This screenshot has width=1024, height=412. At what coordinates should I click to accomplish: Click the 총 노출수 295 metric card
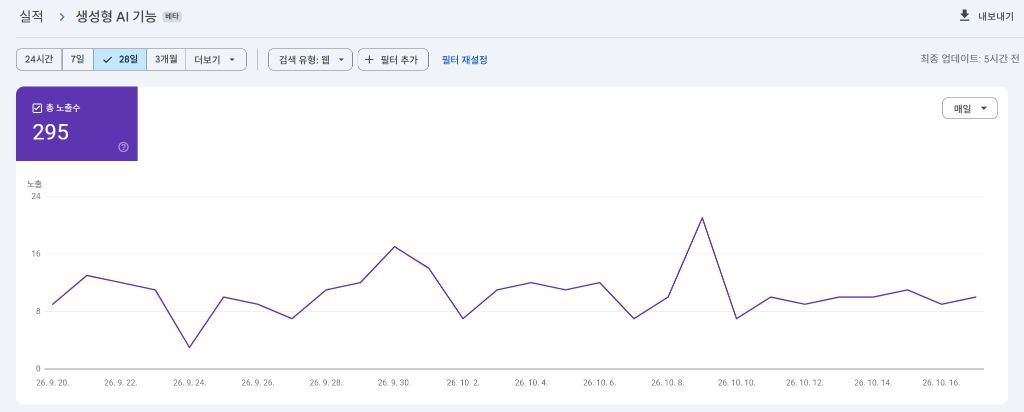click(77, 123)
